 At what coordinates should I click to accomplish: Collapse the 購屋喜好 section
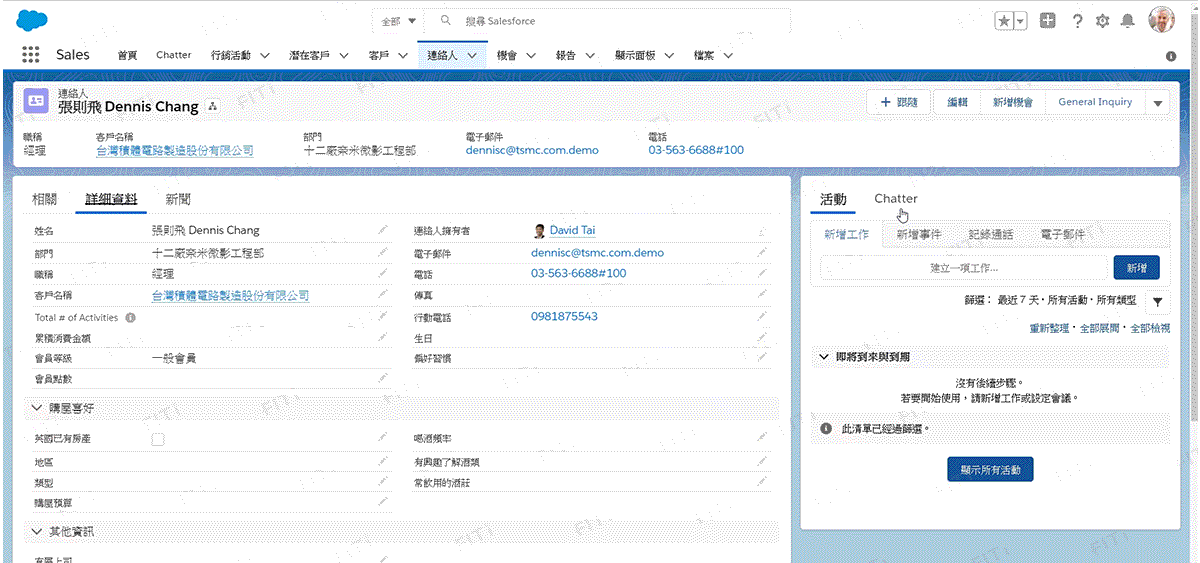click(38, 408)
